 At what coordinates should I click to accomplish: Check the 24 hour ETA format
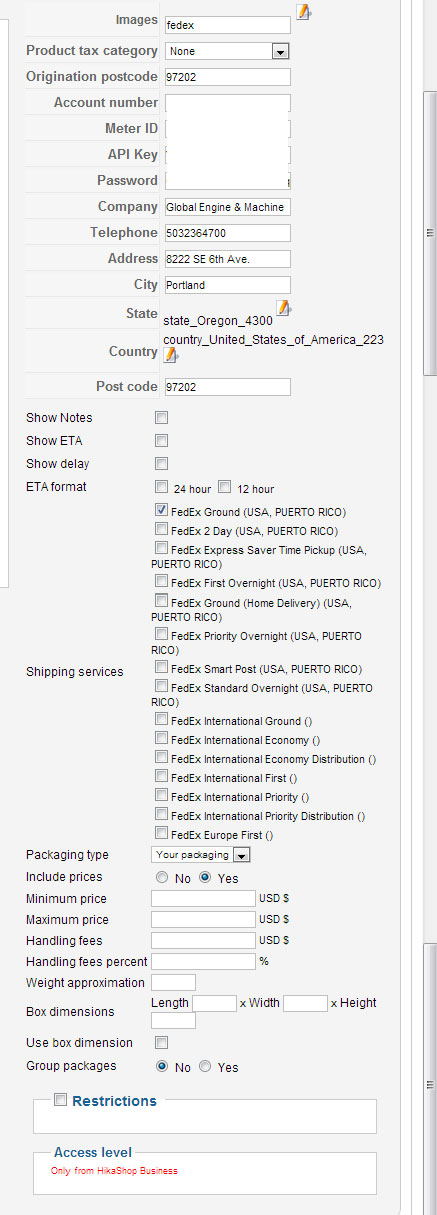click(x=161, y=488)
